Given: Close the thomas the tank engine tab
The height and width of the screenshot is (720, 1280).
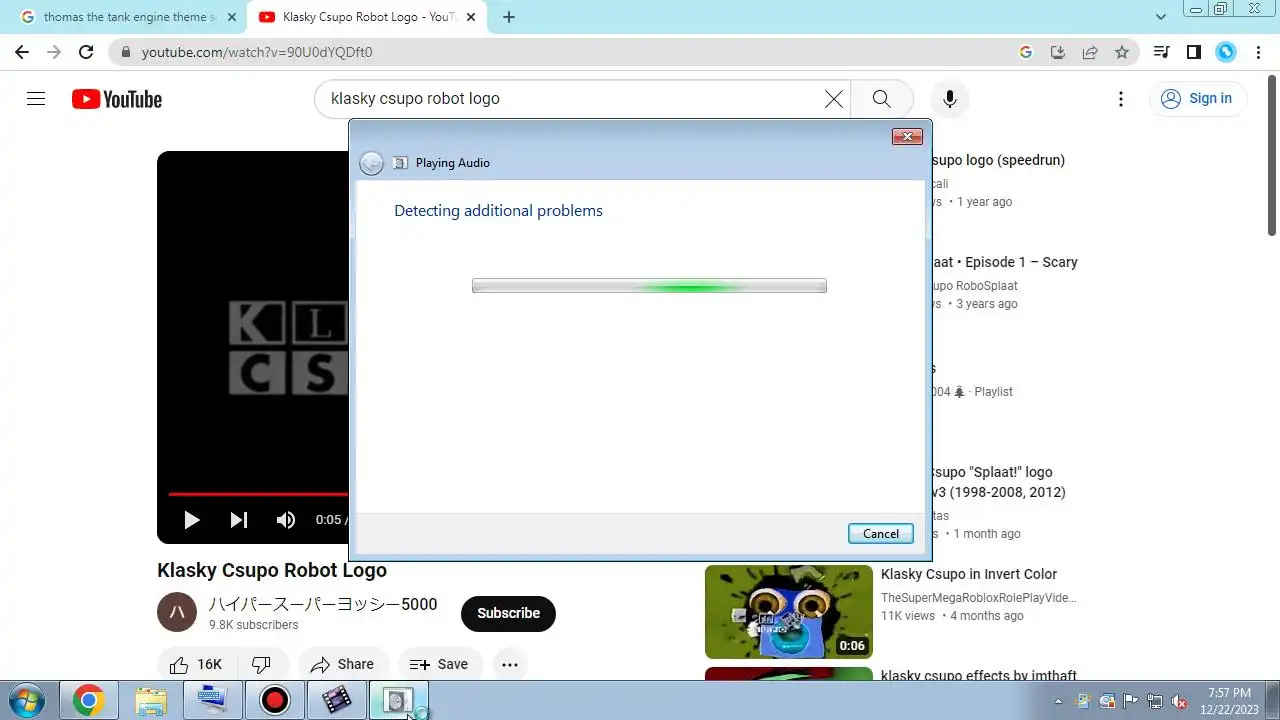Looking at the screenshot, I should 232,17.
